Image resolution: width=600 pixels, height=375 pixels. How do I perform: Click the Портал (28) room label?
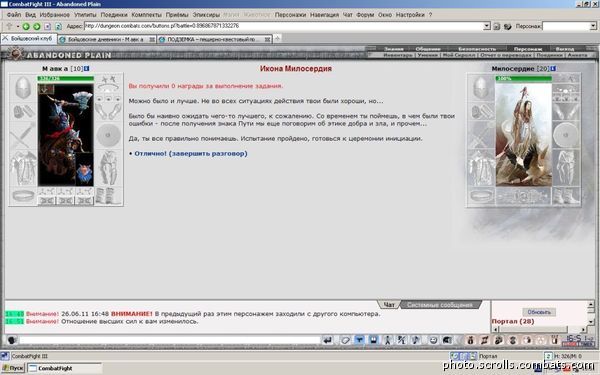513,321
